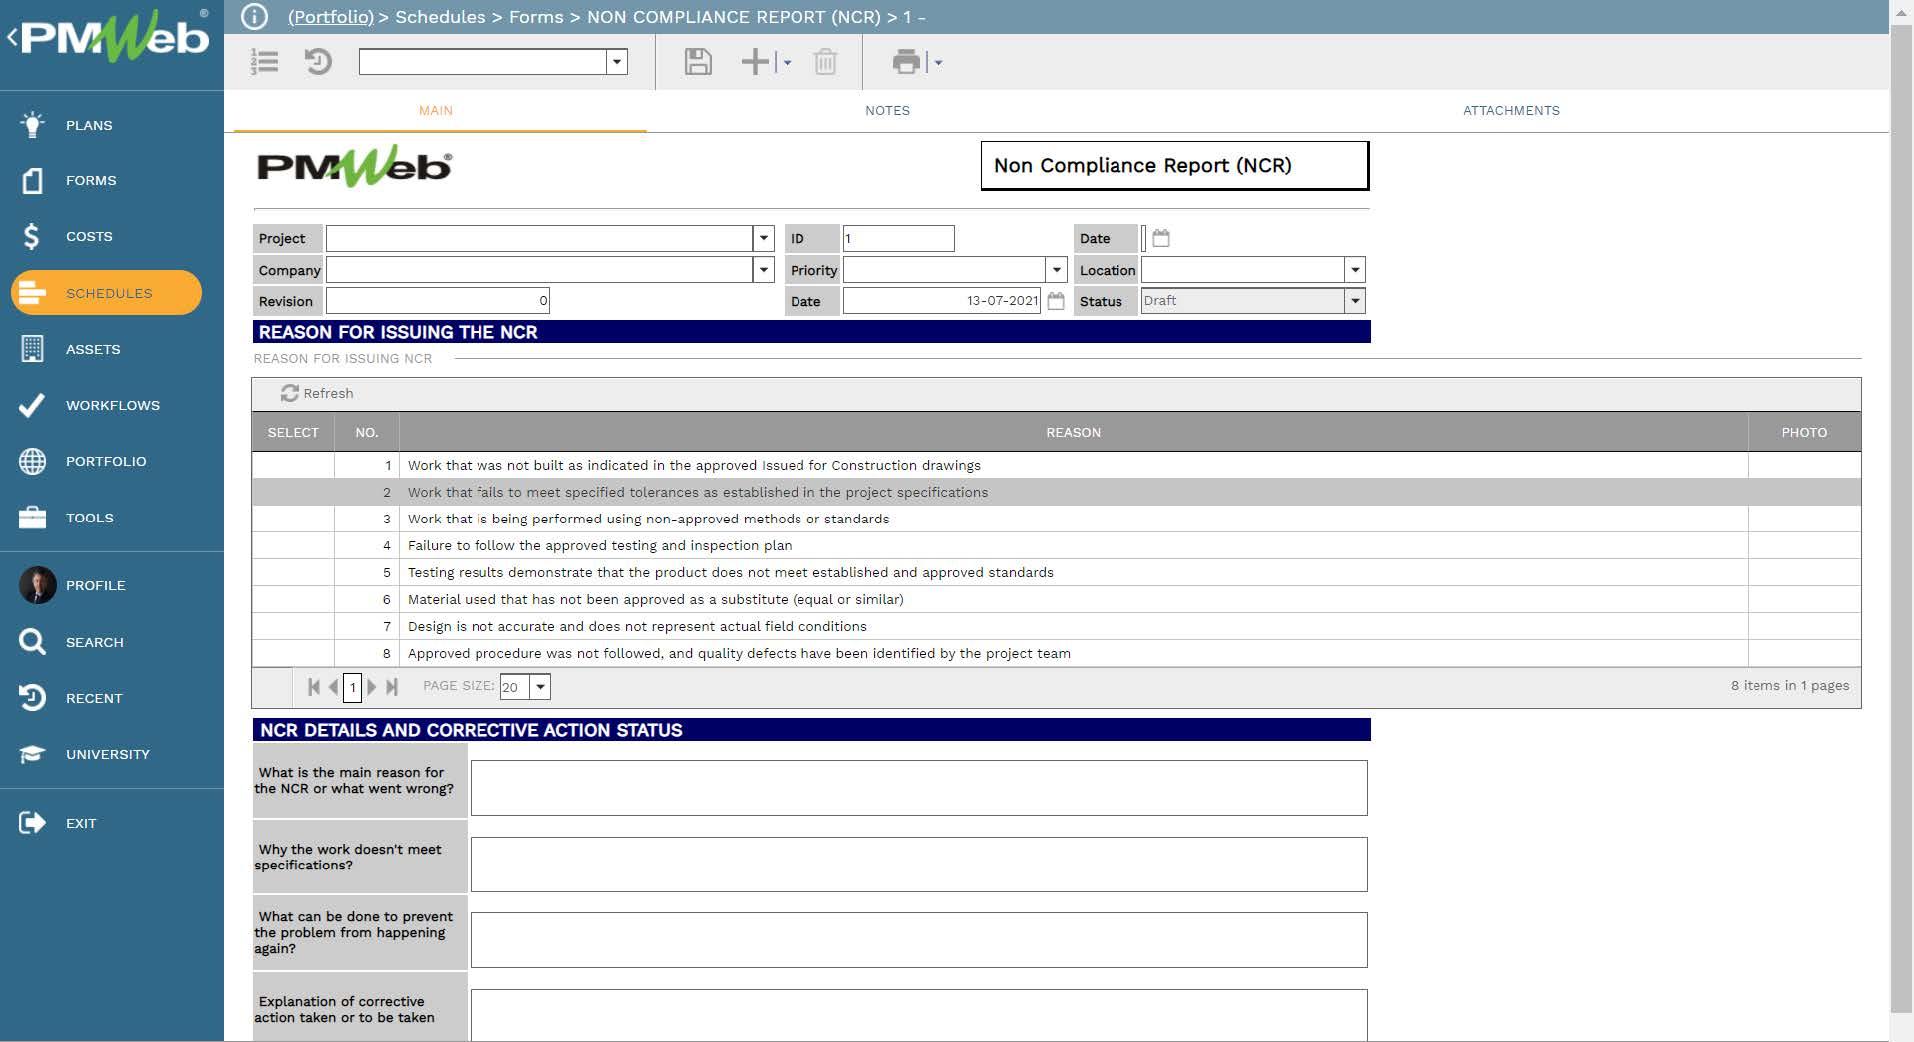Select reason row 5 about testing results

tap(730, 573)
